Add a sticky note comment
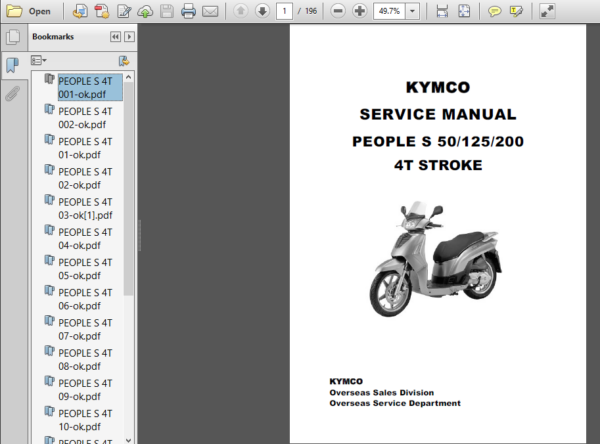 [x=494, y=11]
